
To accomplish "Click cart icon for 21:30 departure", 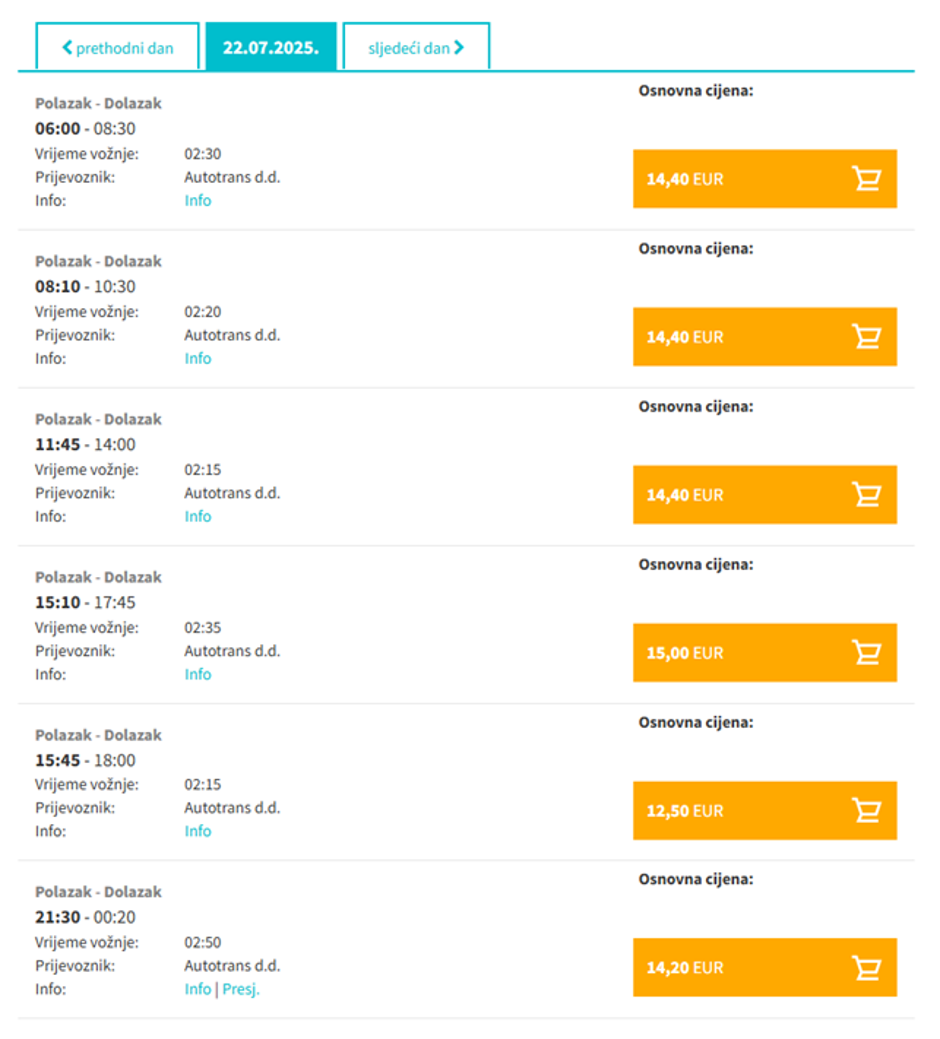I will click(866, 967).
